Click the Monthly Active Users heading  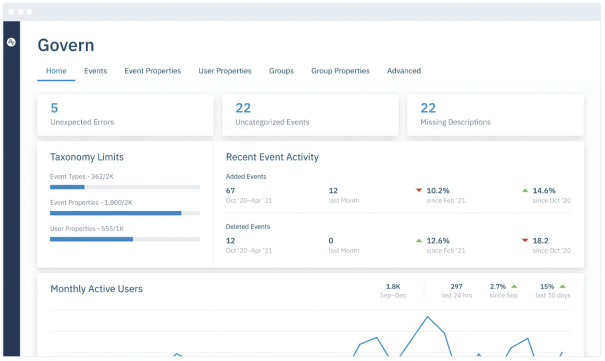pyautogui.click(x=96, y=289)
